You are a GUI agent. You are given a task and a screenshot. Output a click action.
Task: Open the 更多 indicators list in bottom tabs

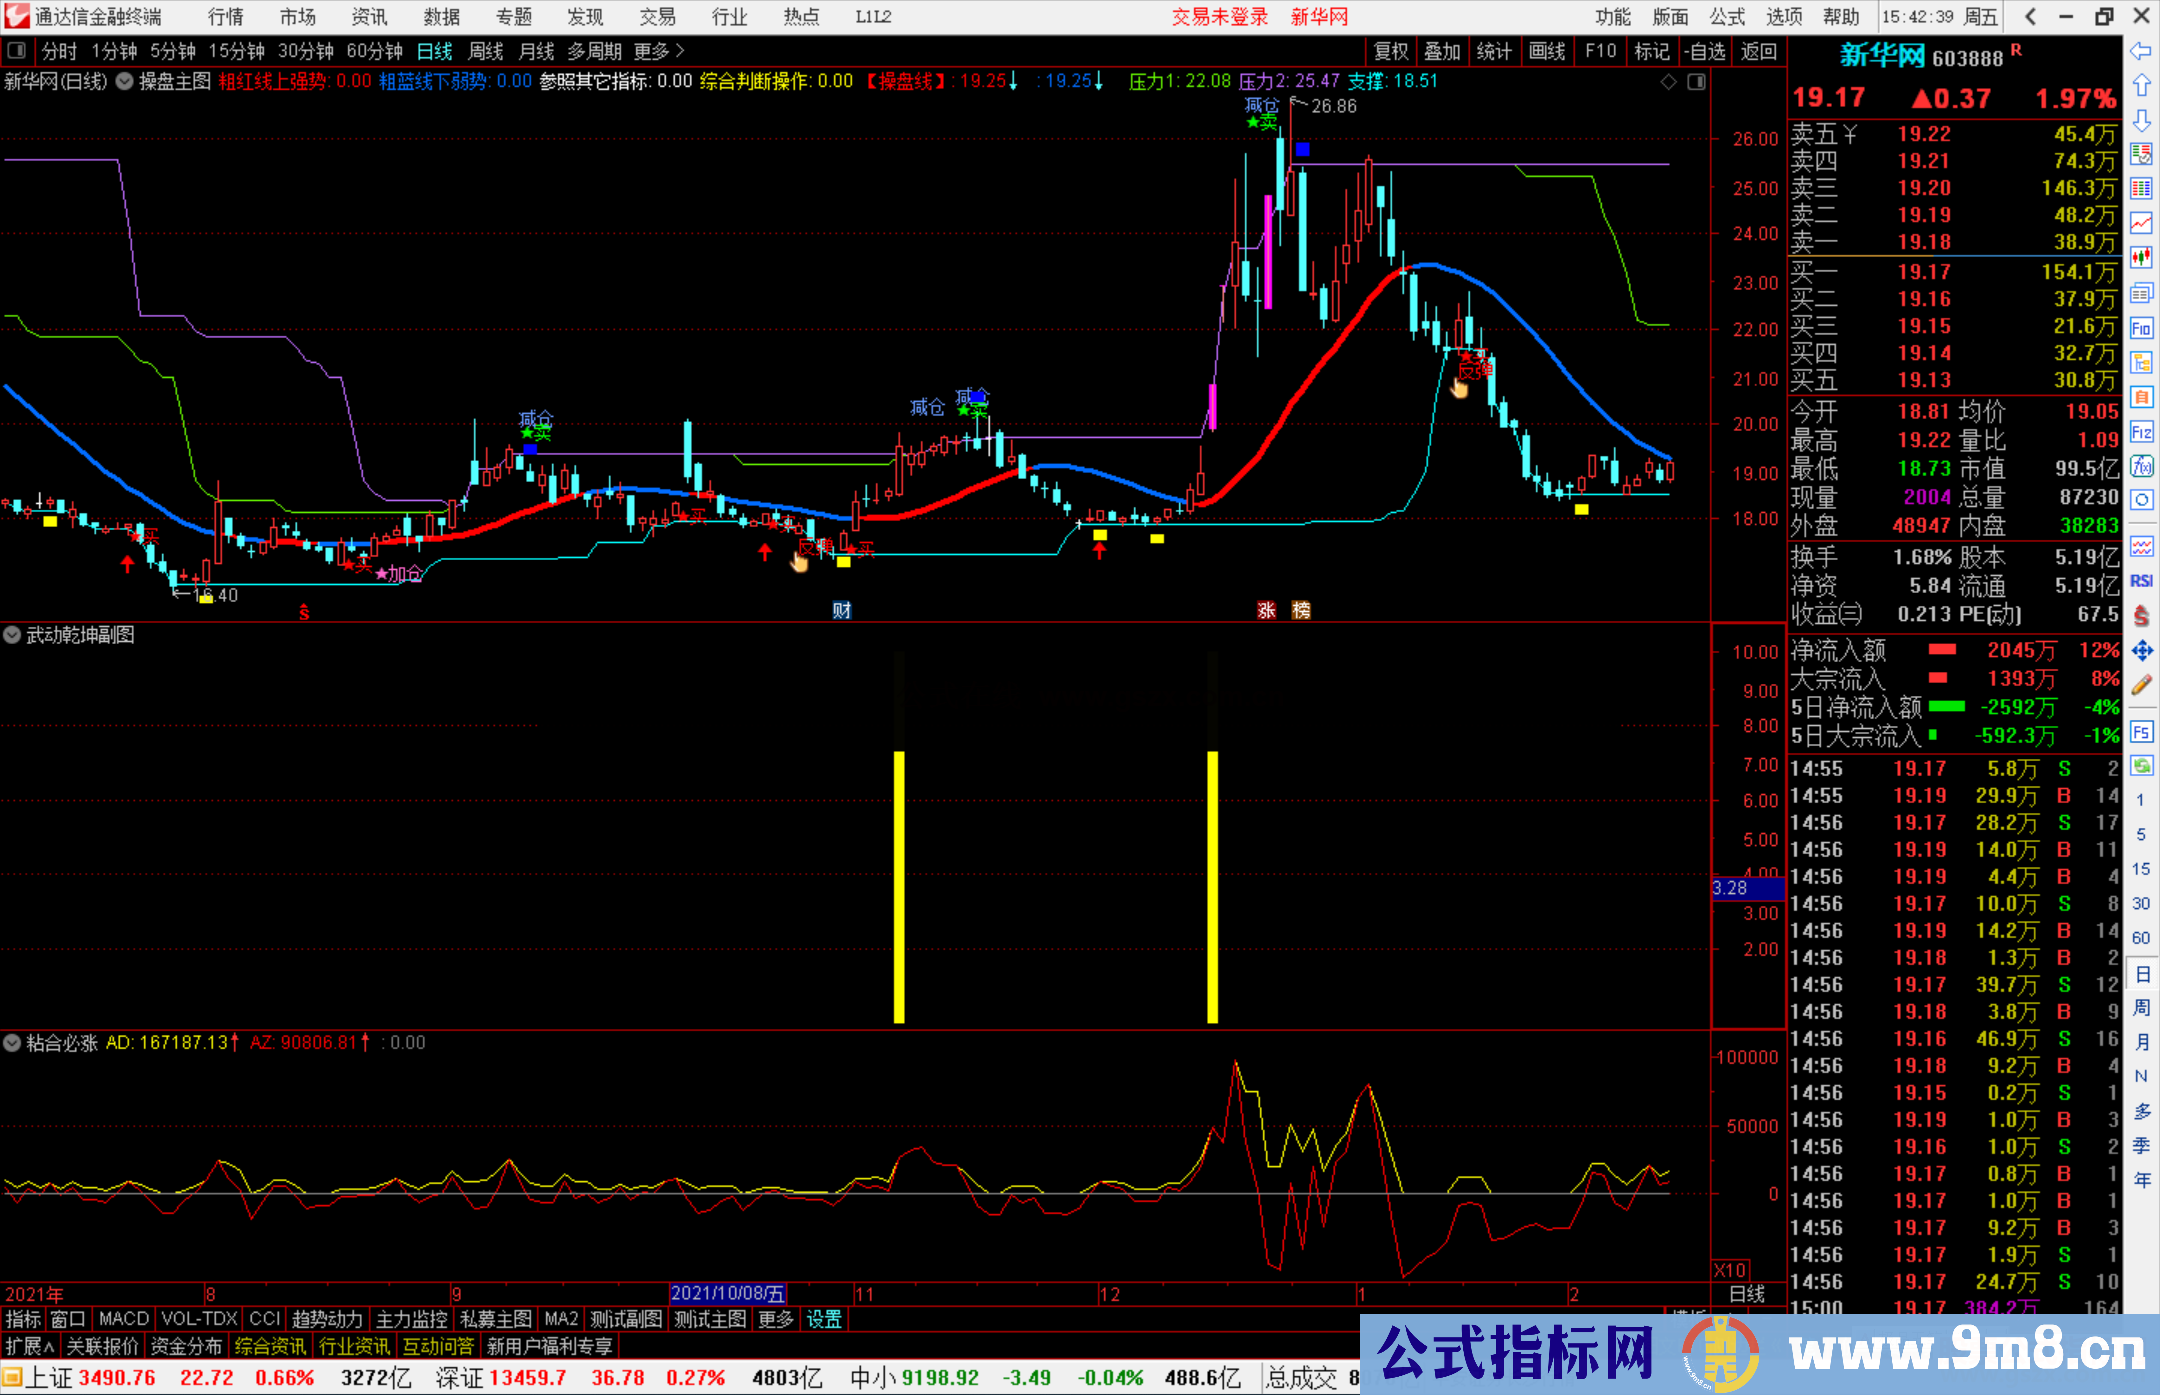(x=775, y=1319)
